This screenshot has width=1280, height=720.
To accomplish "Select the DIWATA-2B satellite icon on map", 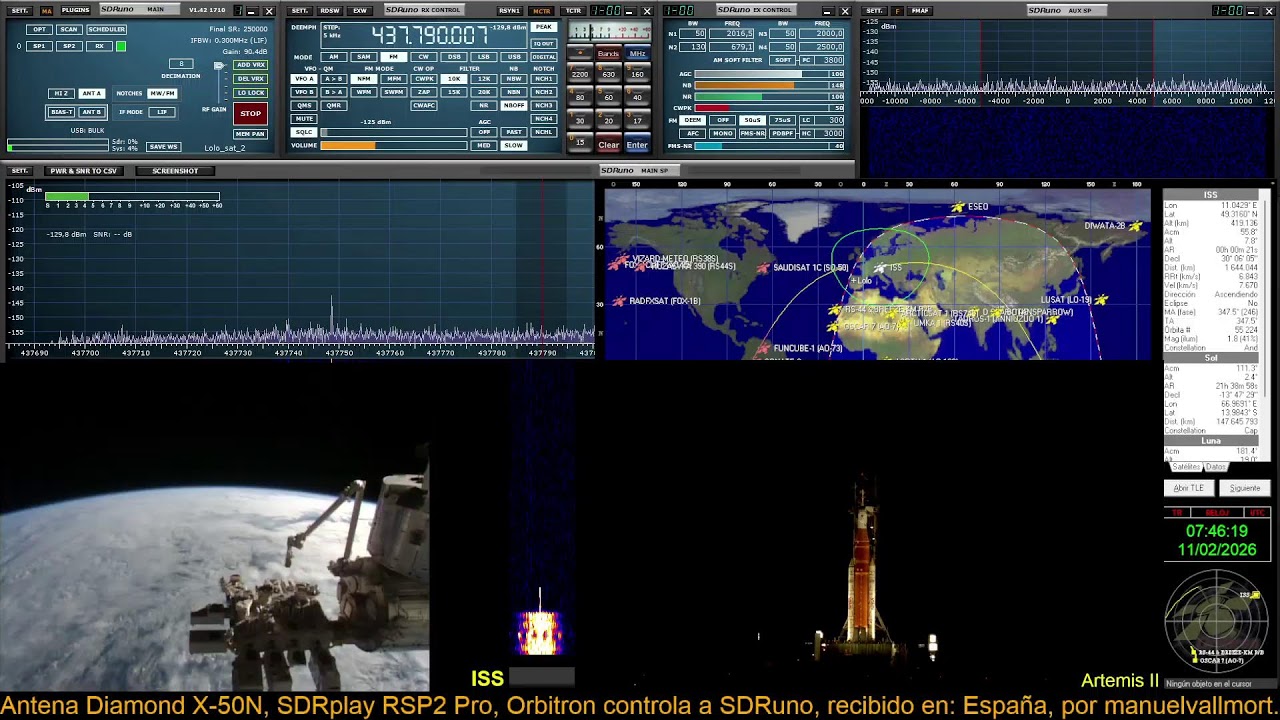I will [1135, 226].
